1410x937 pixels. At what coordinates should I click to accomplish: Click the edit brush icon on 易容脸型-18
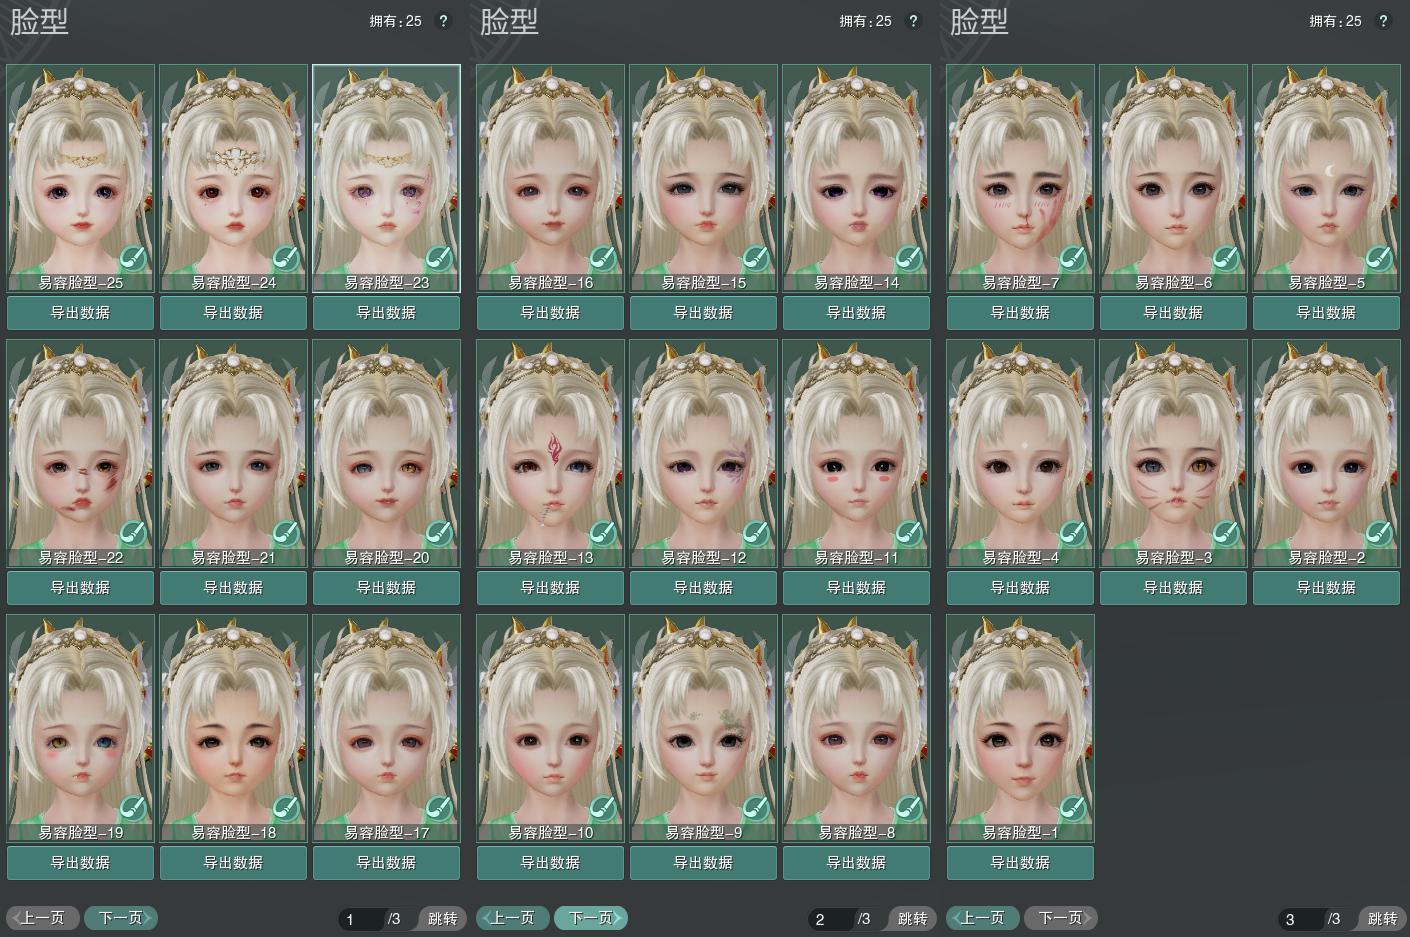click(286, 809)
